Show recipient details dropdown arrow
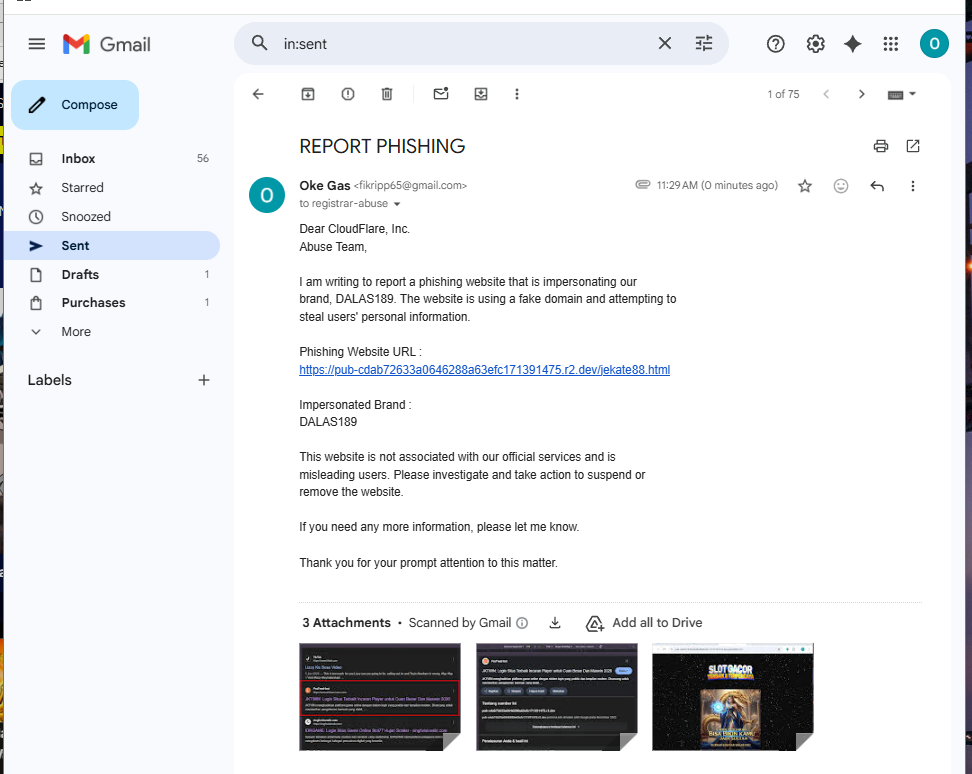972x774 pixels. [x=397, y=204]
